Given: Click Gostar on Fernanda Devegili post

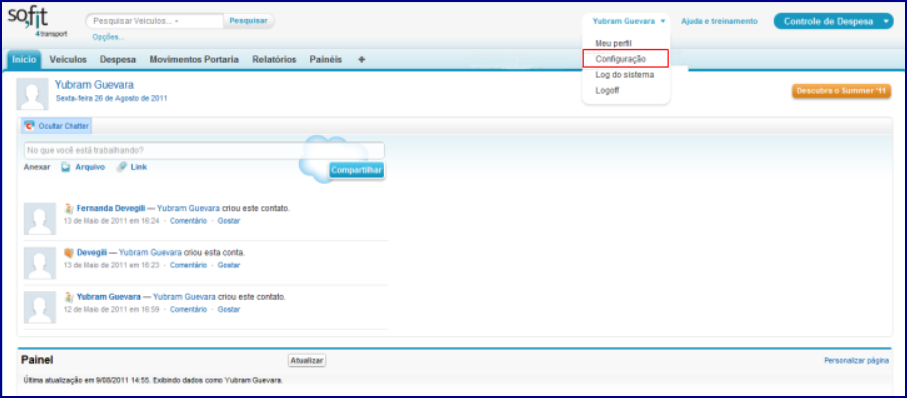Looking at the screenshot, I should [228, 221].
